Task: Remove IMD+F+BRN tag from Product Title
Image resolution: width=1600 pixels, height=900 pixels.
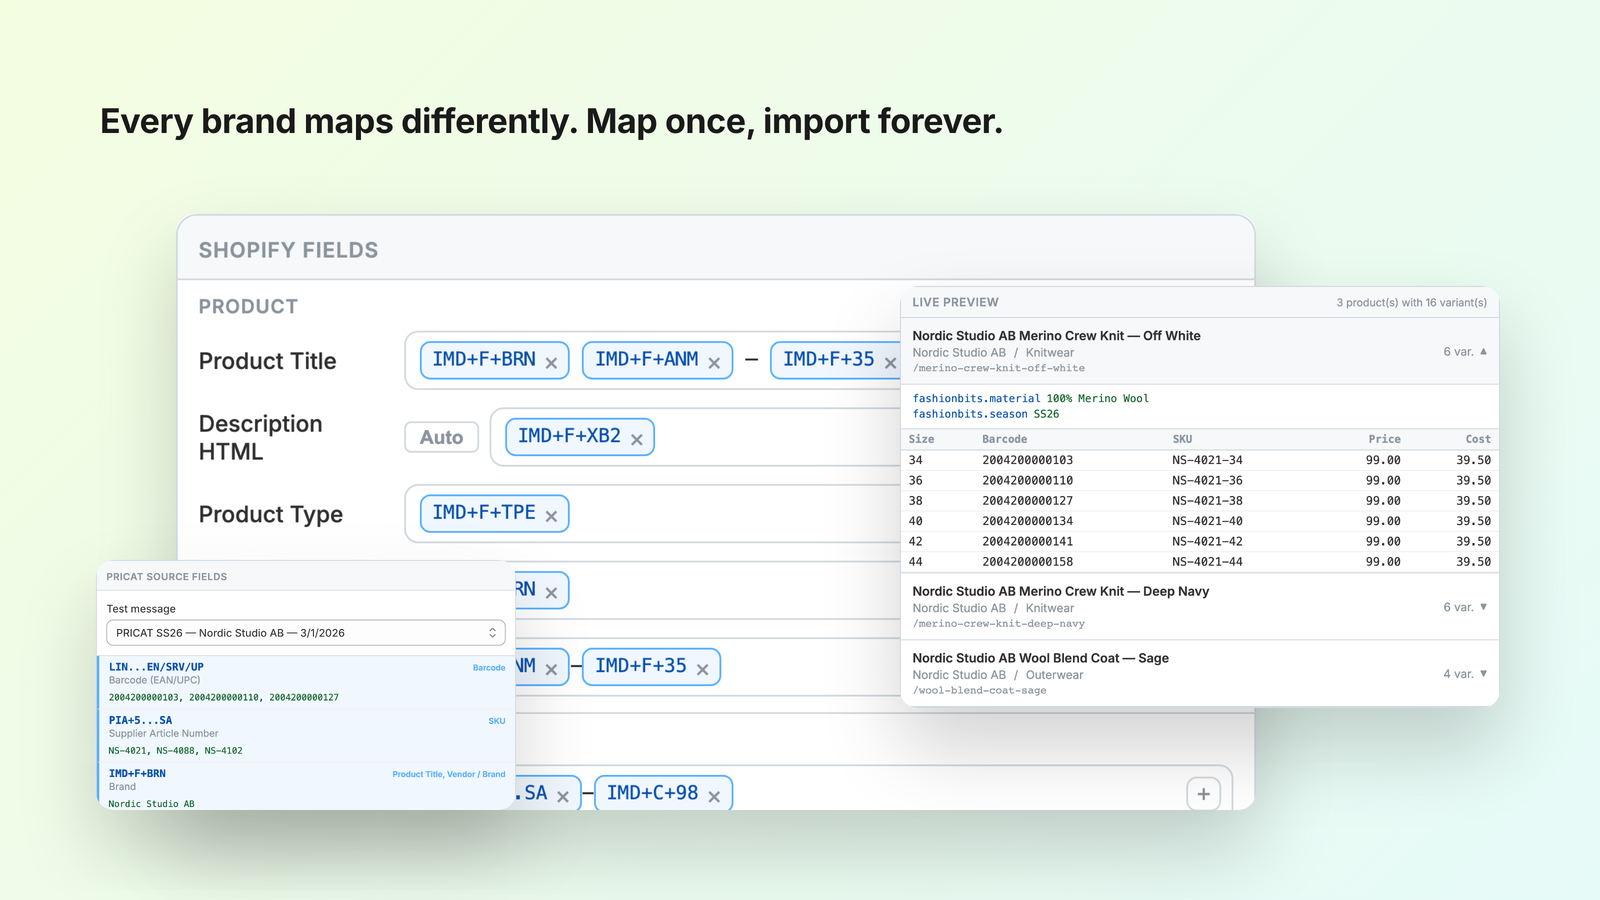Action: click(551, 363)
